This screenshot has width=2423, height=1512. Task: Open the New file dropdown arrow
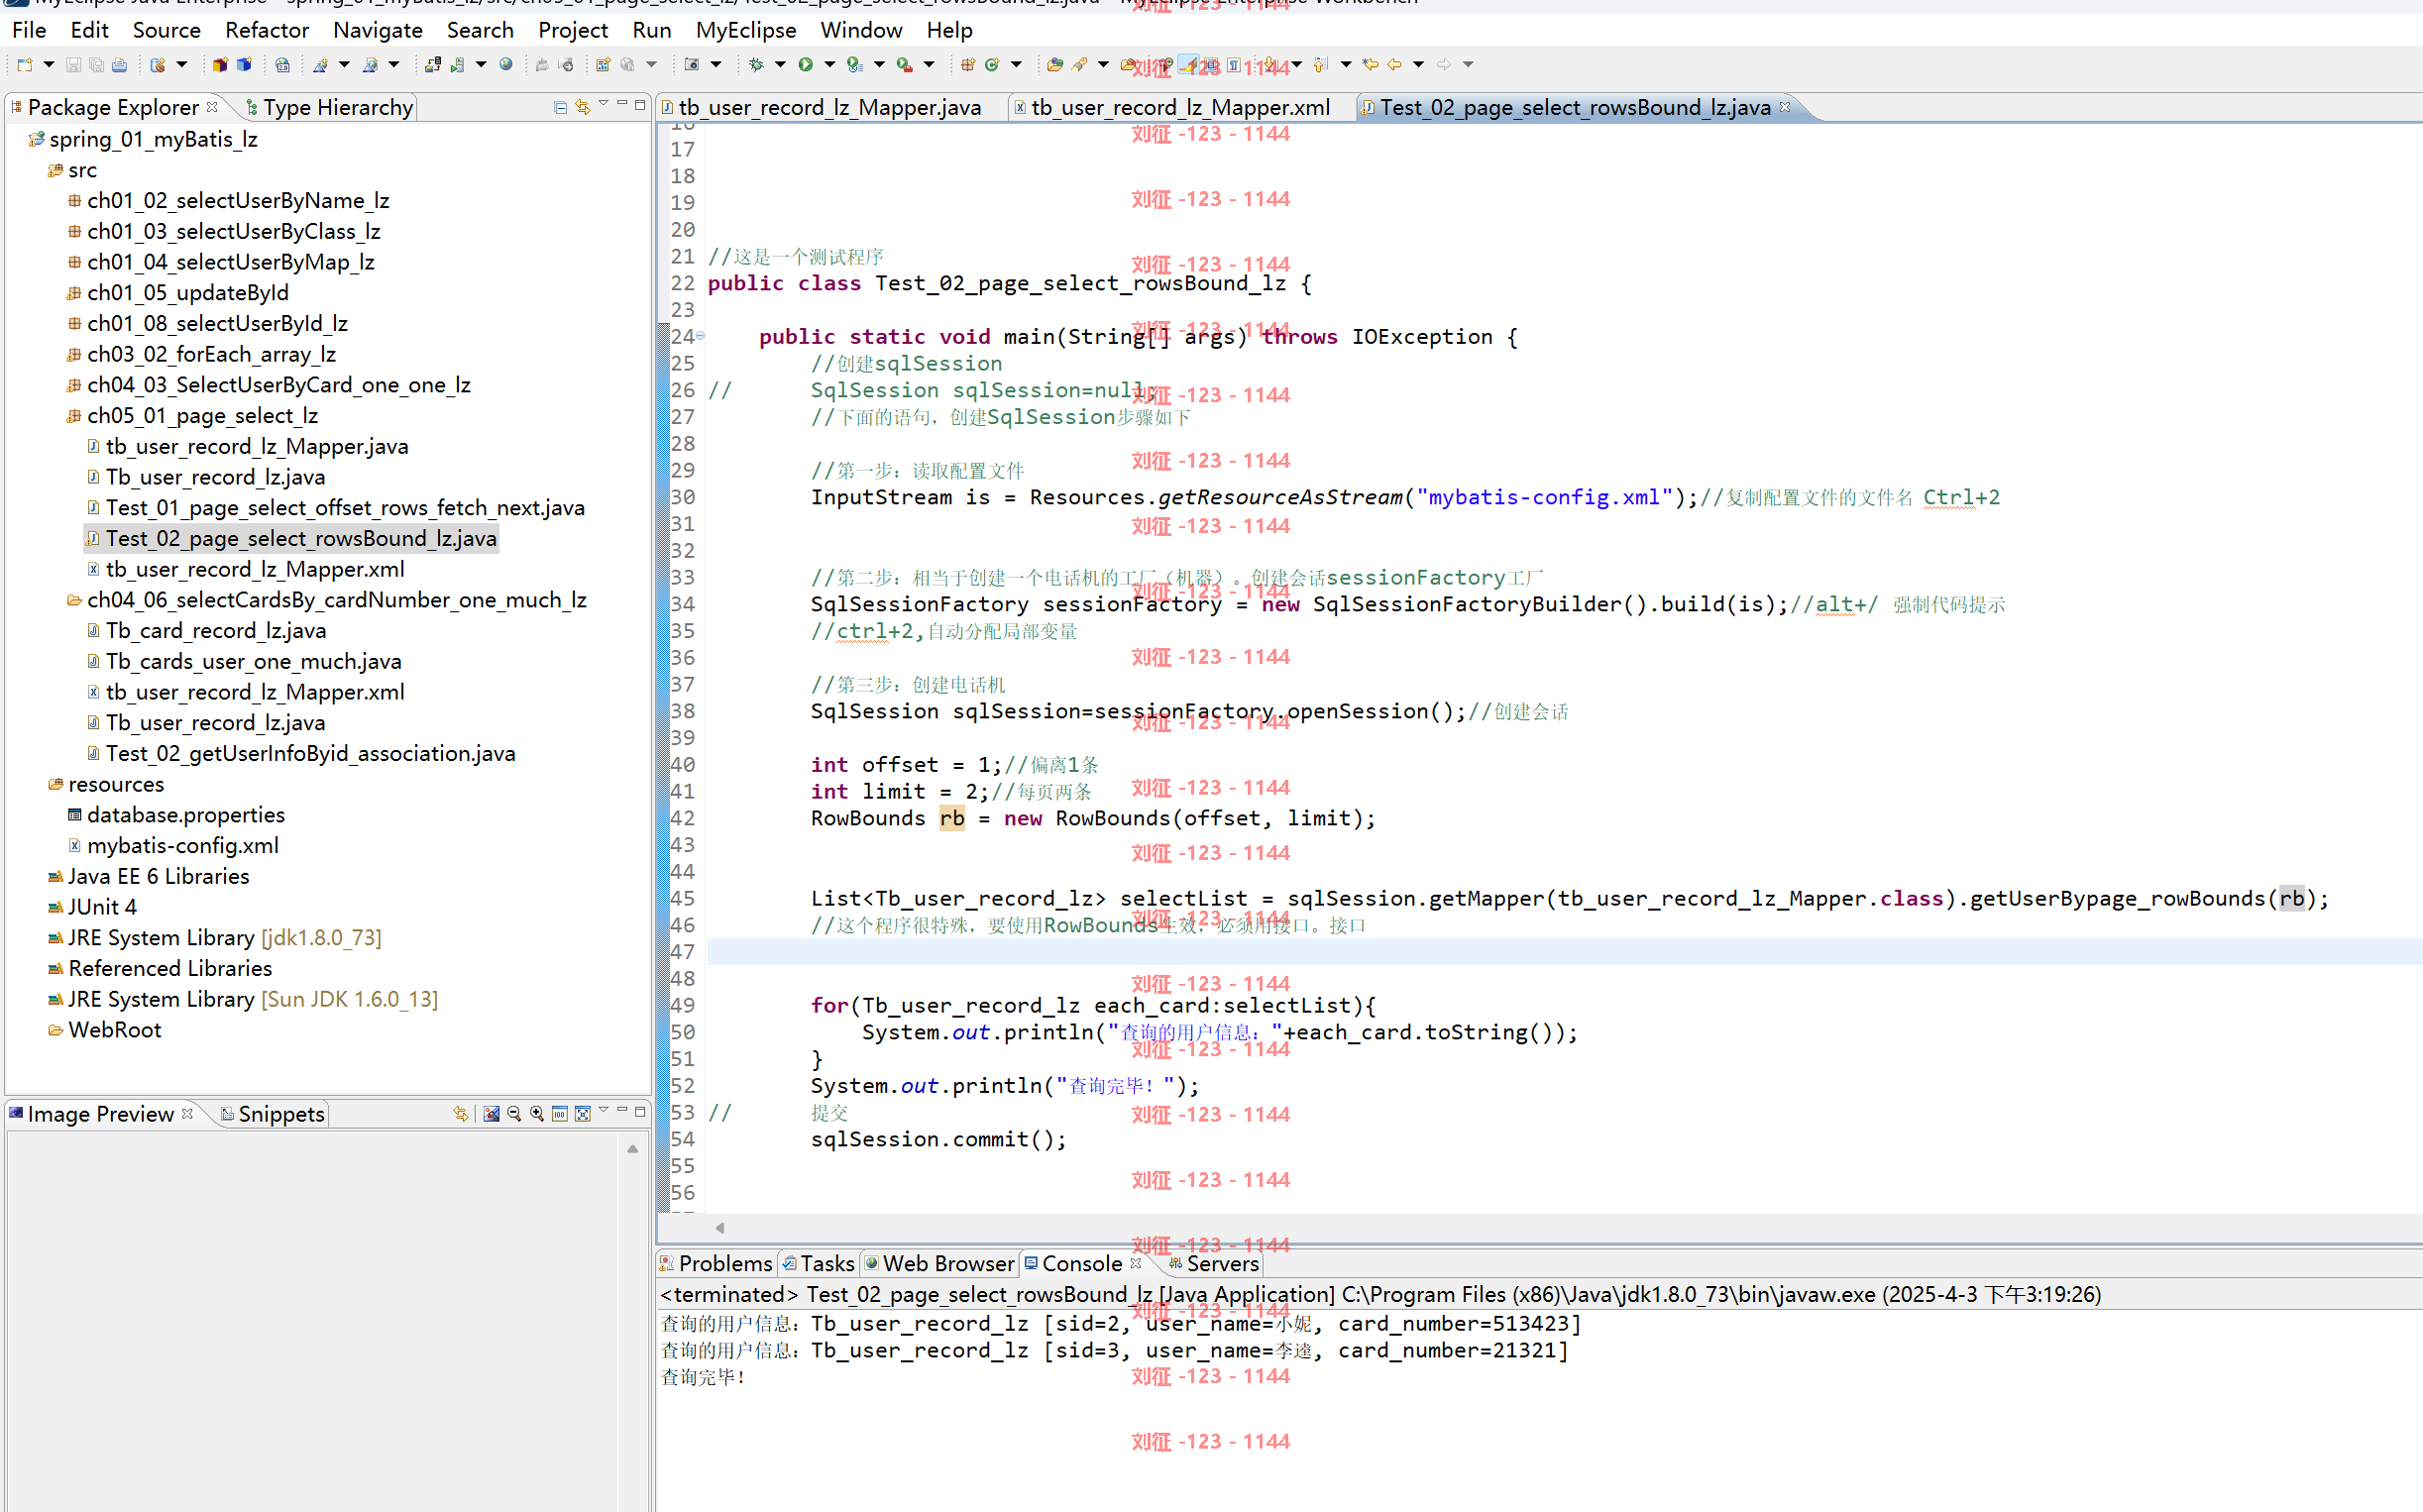(48, 65)
